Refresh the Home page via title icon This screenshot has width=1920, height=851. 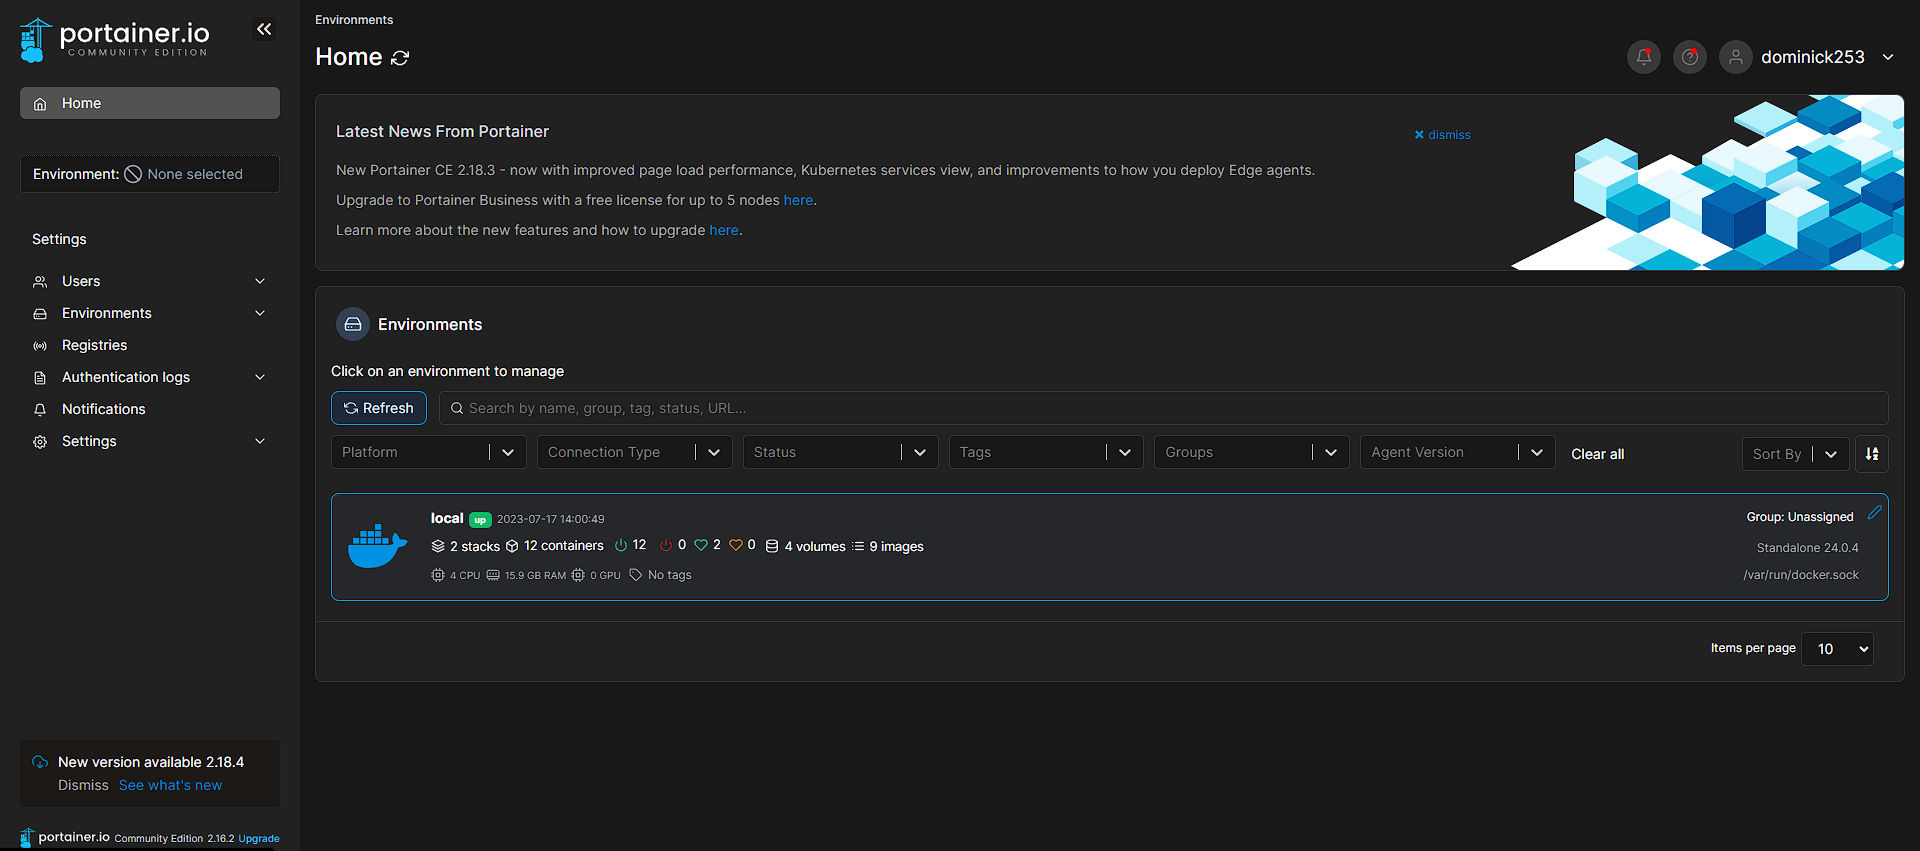tap(400, 58)
